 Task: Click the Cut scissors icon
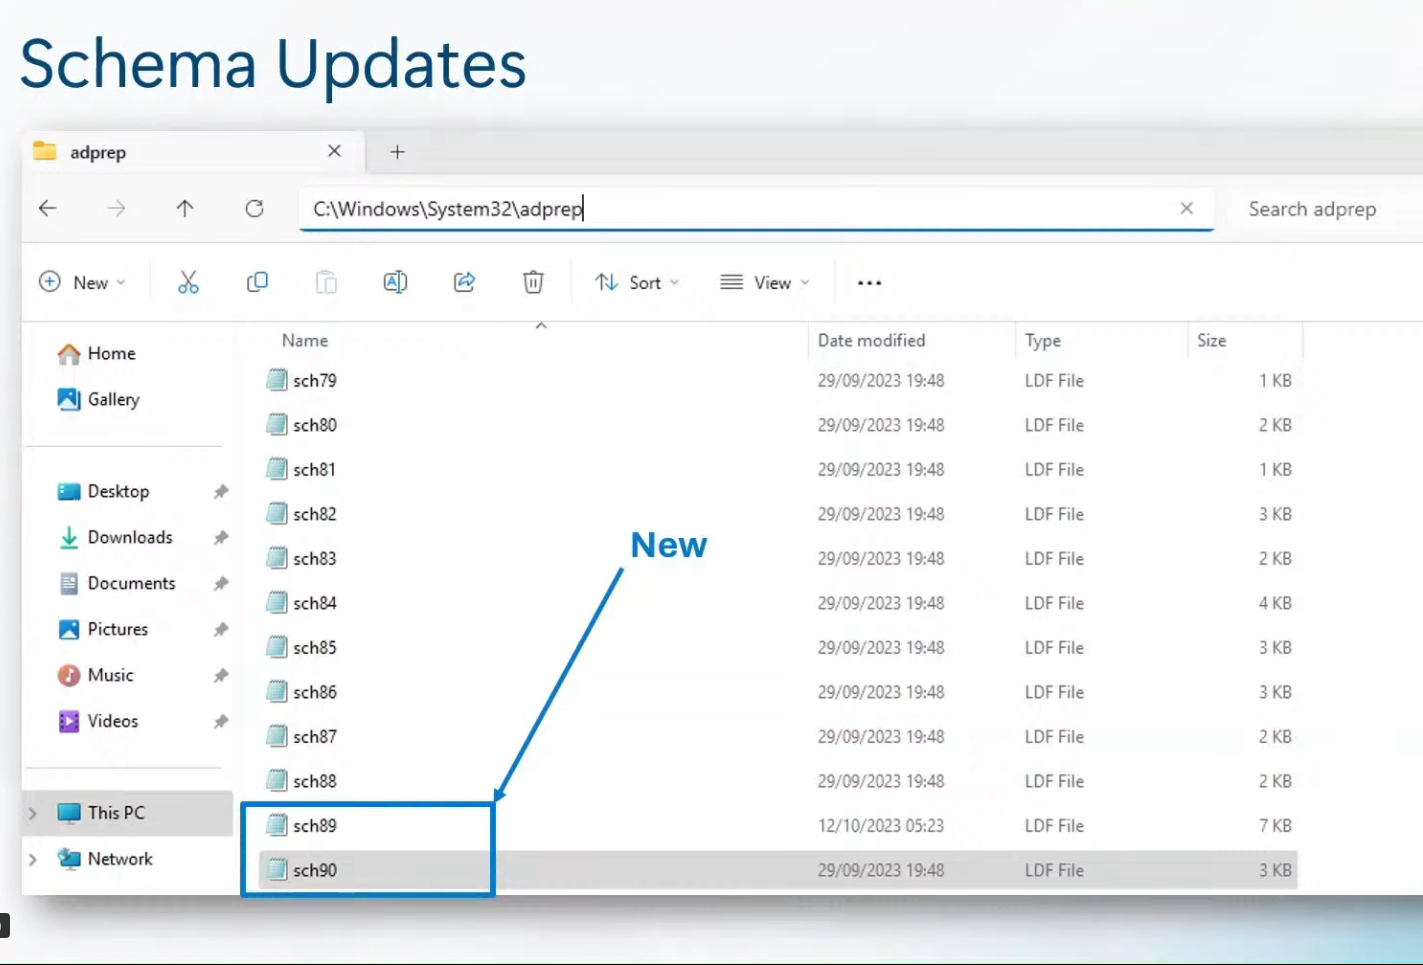[188, 283]
